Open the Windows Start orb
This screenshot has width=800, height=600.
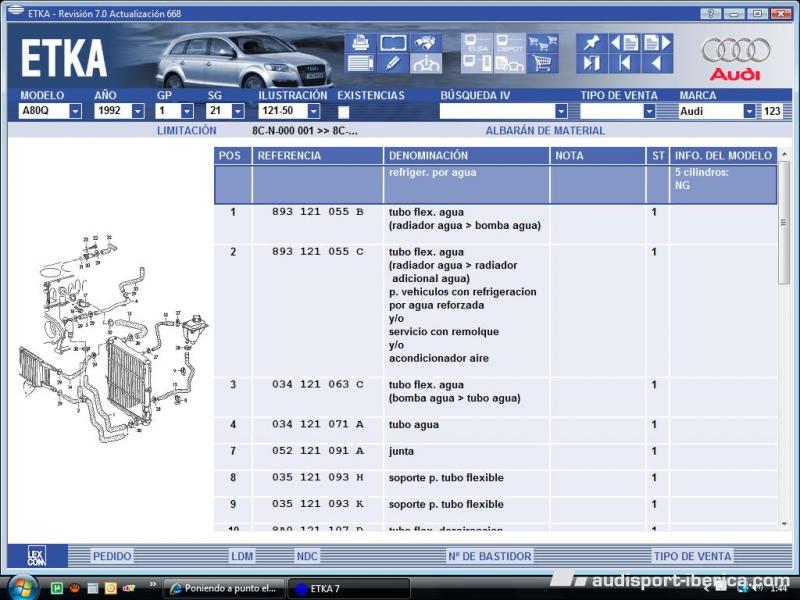point(21,587)
